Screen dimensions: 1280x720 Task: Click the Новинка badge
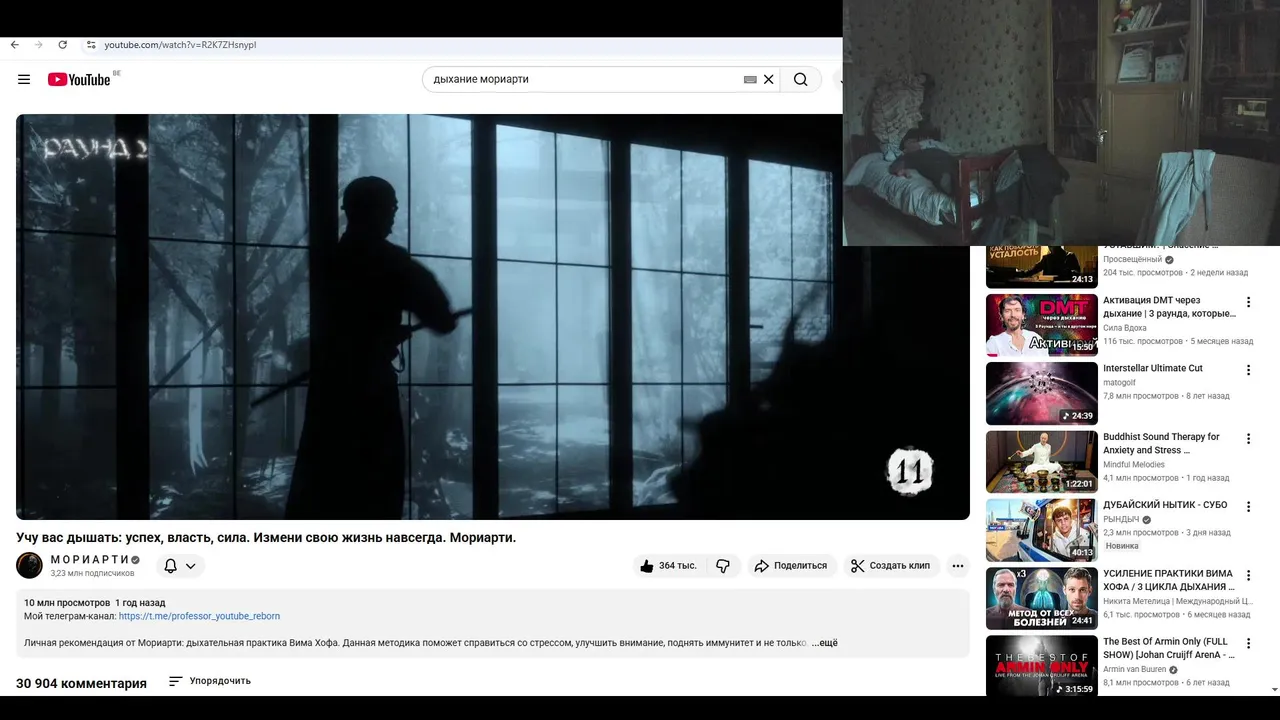[x=1122, y=547]
